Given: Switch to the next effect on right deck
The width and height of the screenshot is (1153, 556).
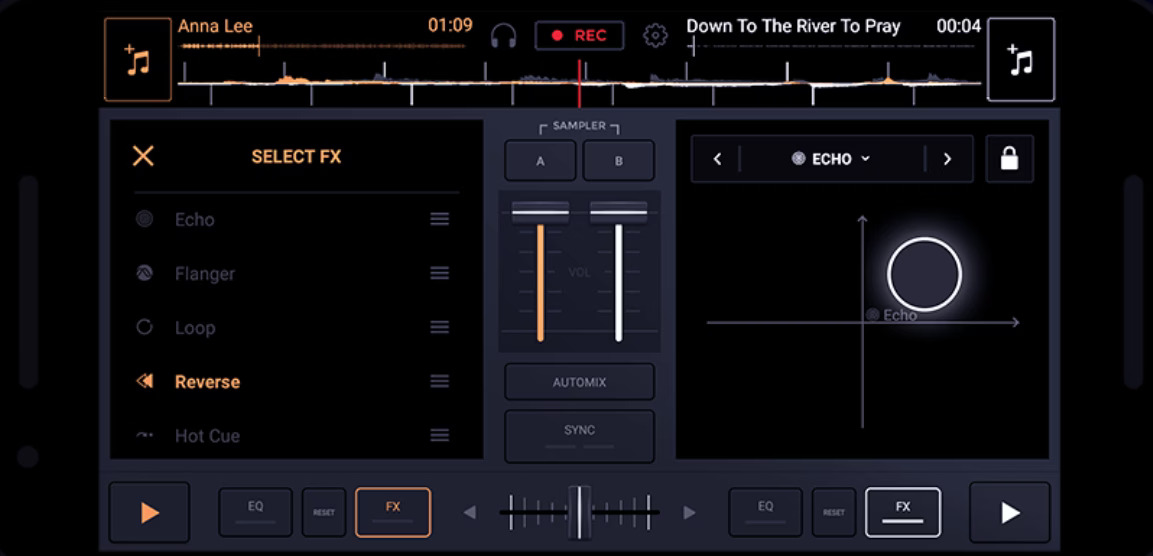Looking at the screenshot, I should [947, 159].
